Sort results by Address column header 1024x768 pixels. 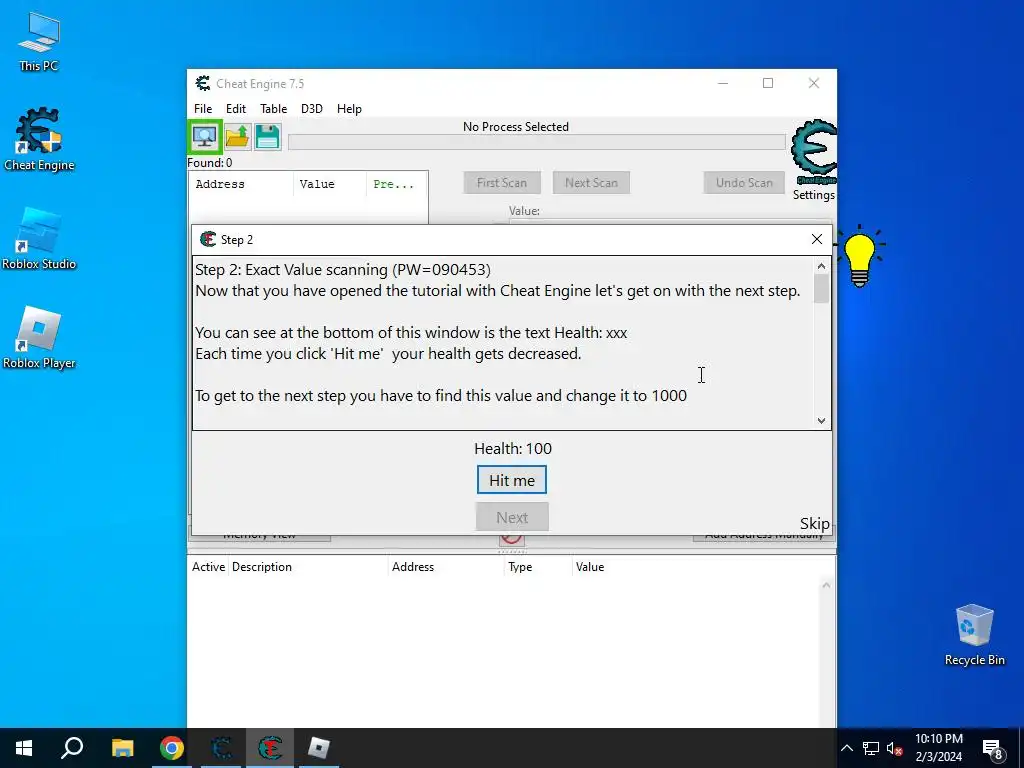(242, 184)
